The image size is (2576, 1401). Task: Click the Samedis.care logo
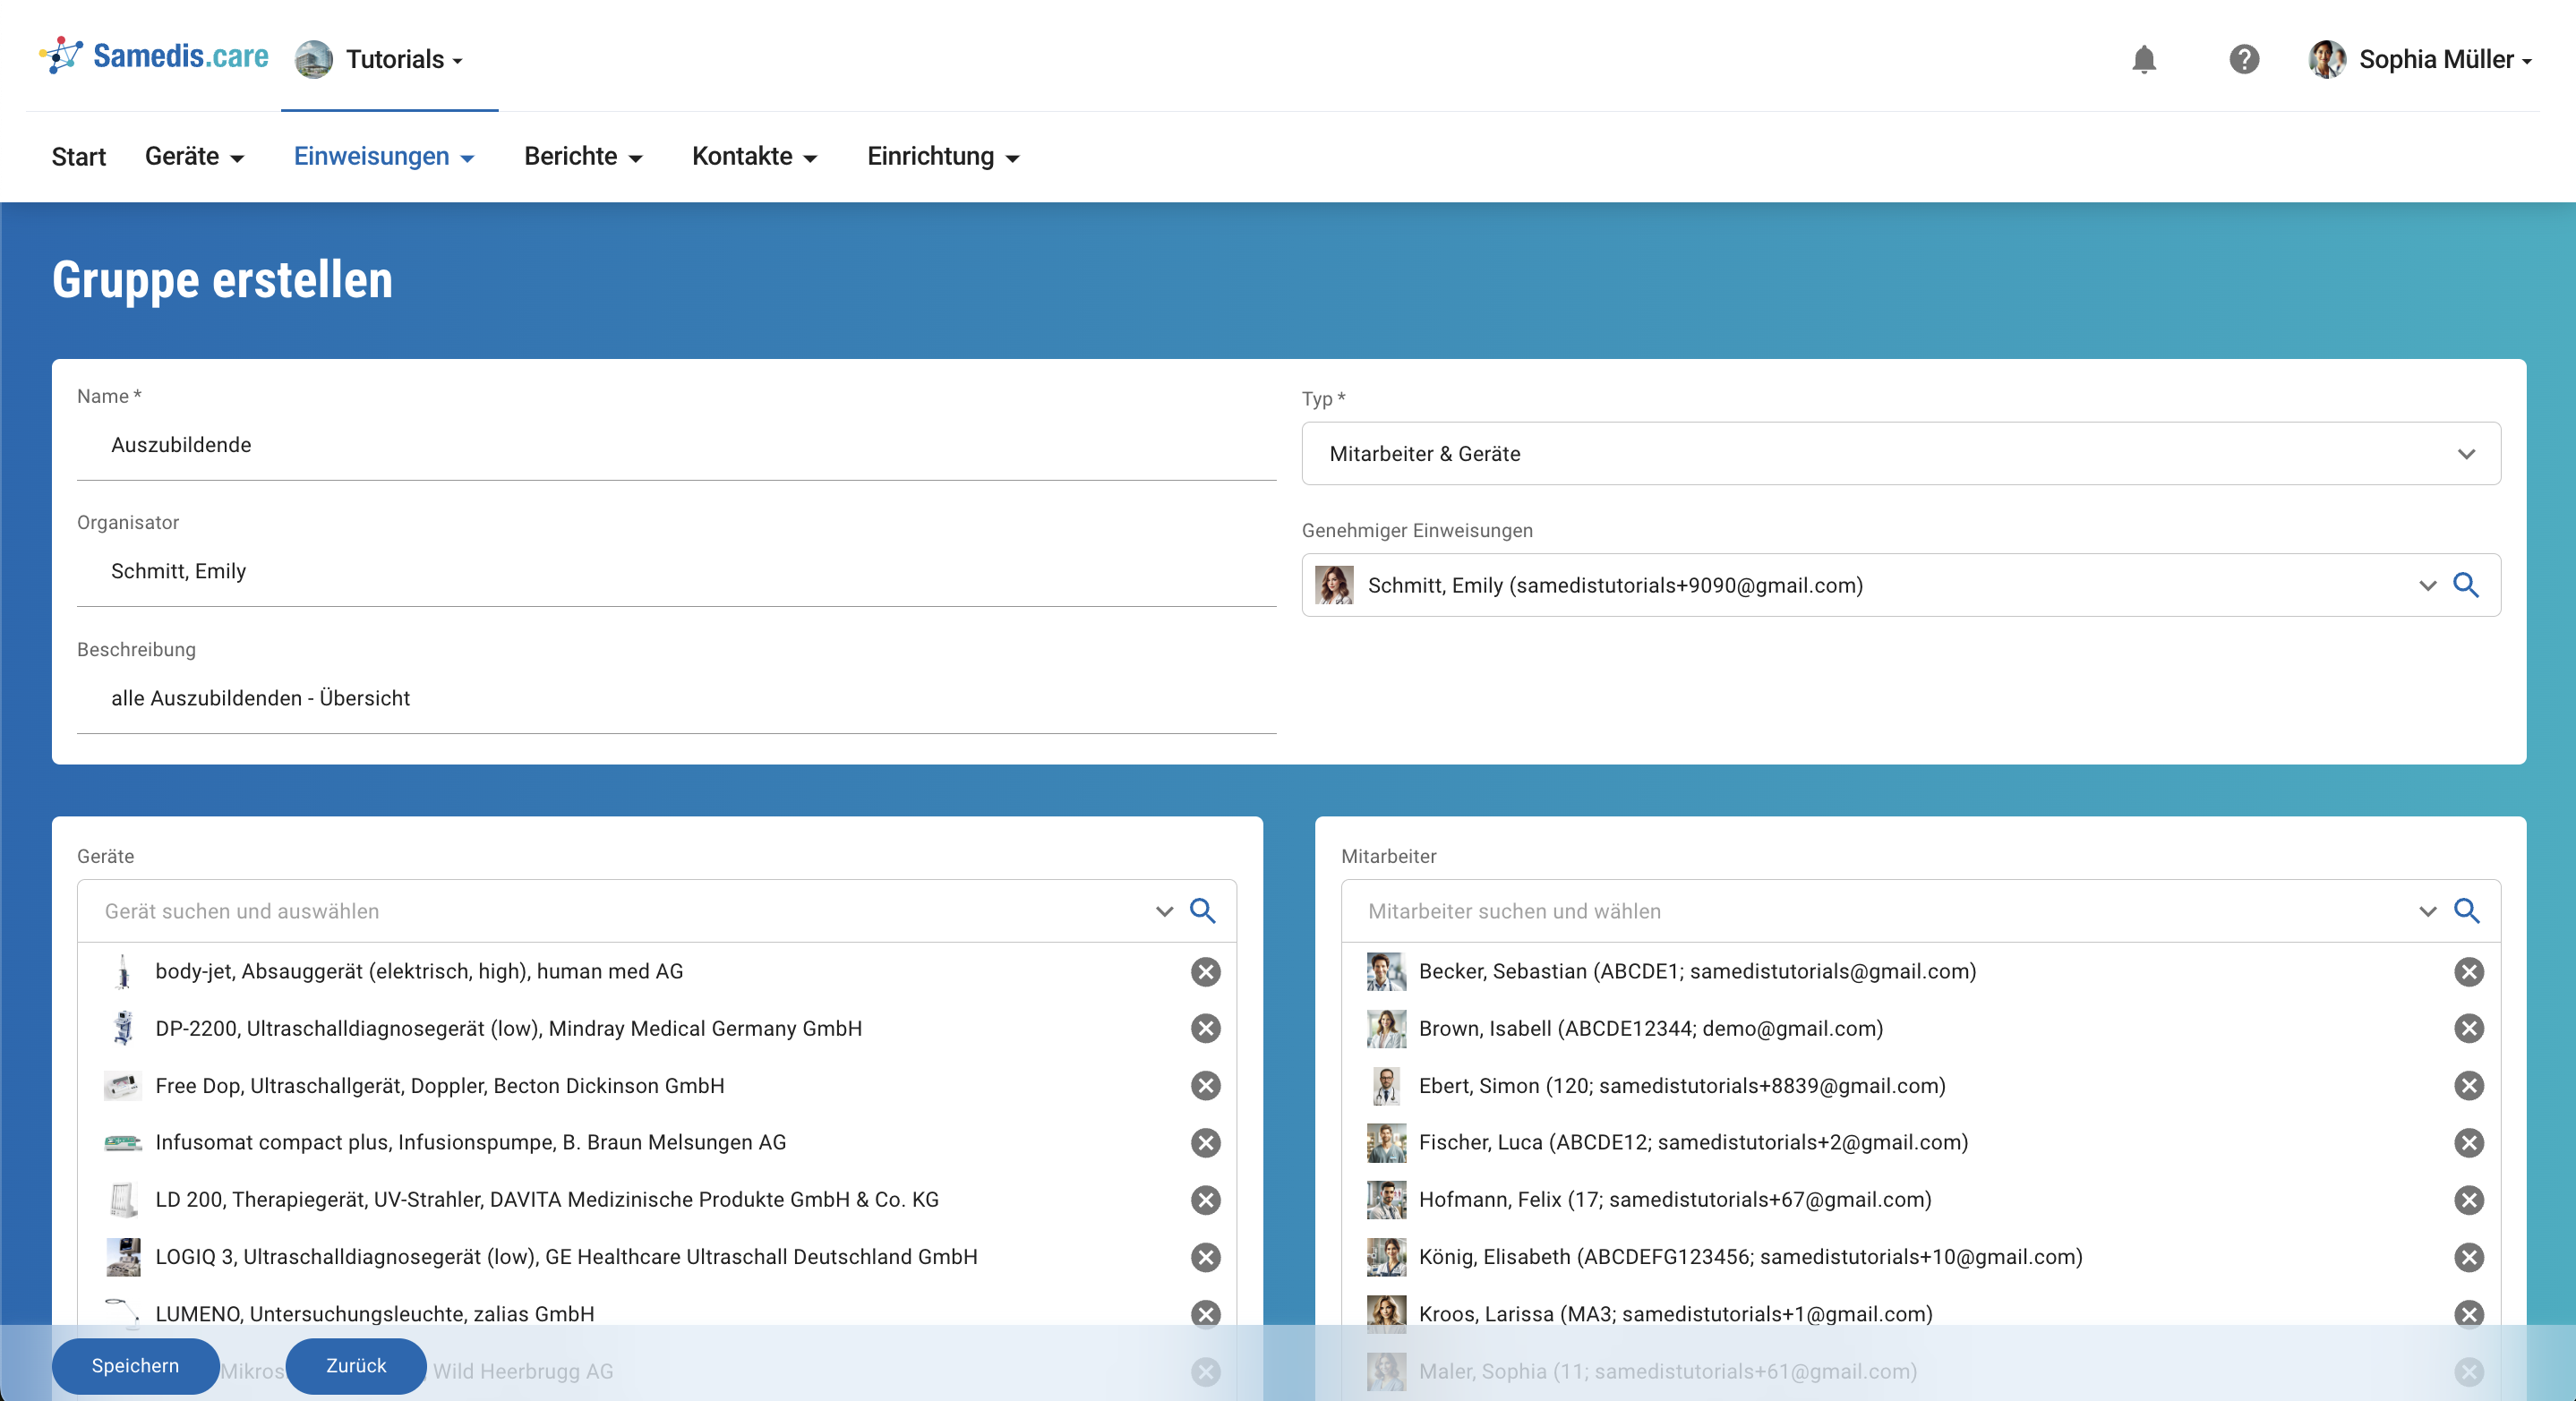tap(154, 56)
